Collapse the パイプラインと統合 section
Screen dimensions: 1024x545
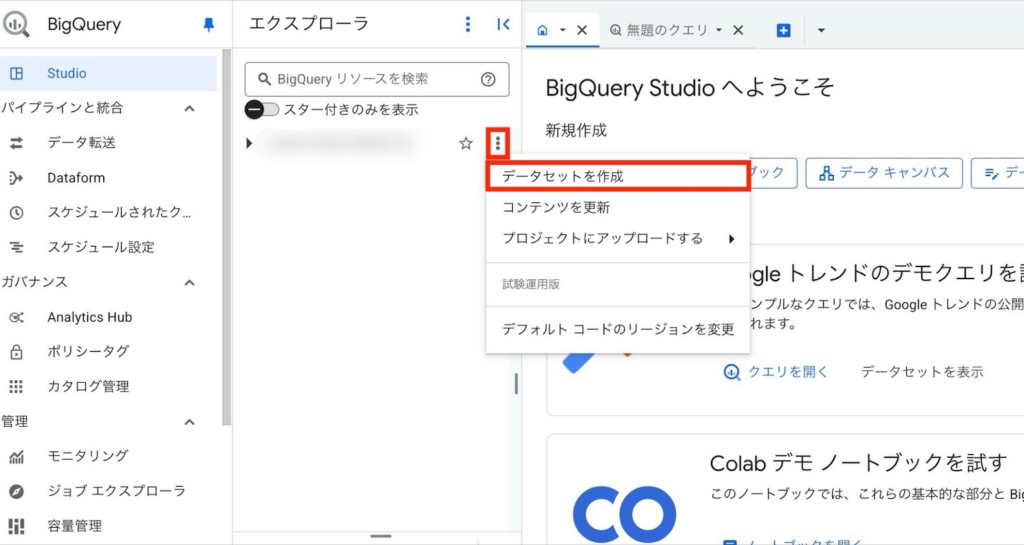[x=189, y=108]
